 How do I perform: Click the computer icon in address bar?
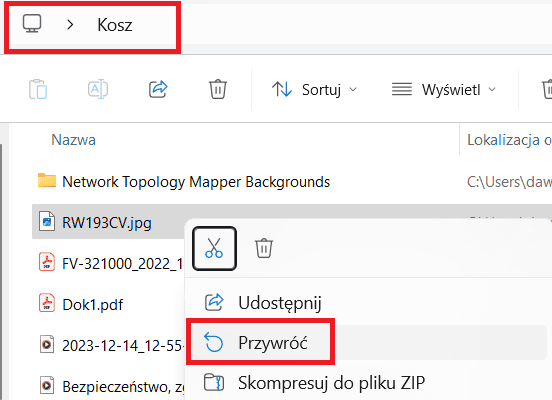point(32,24)
